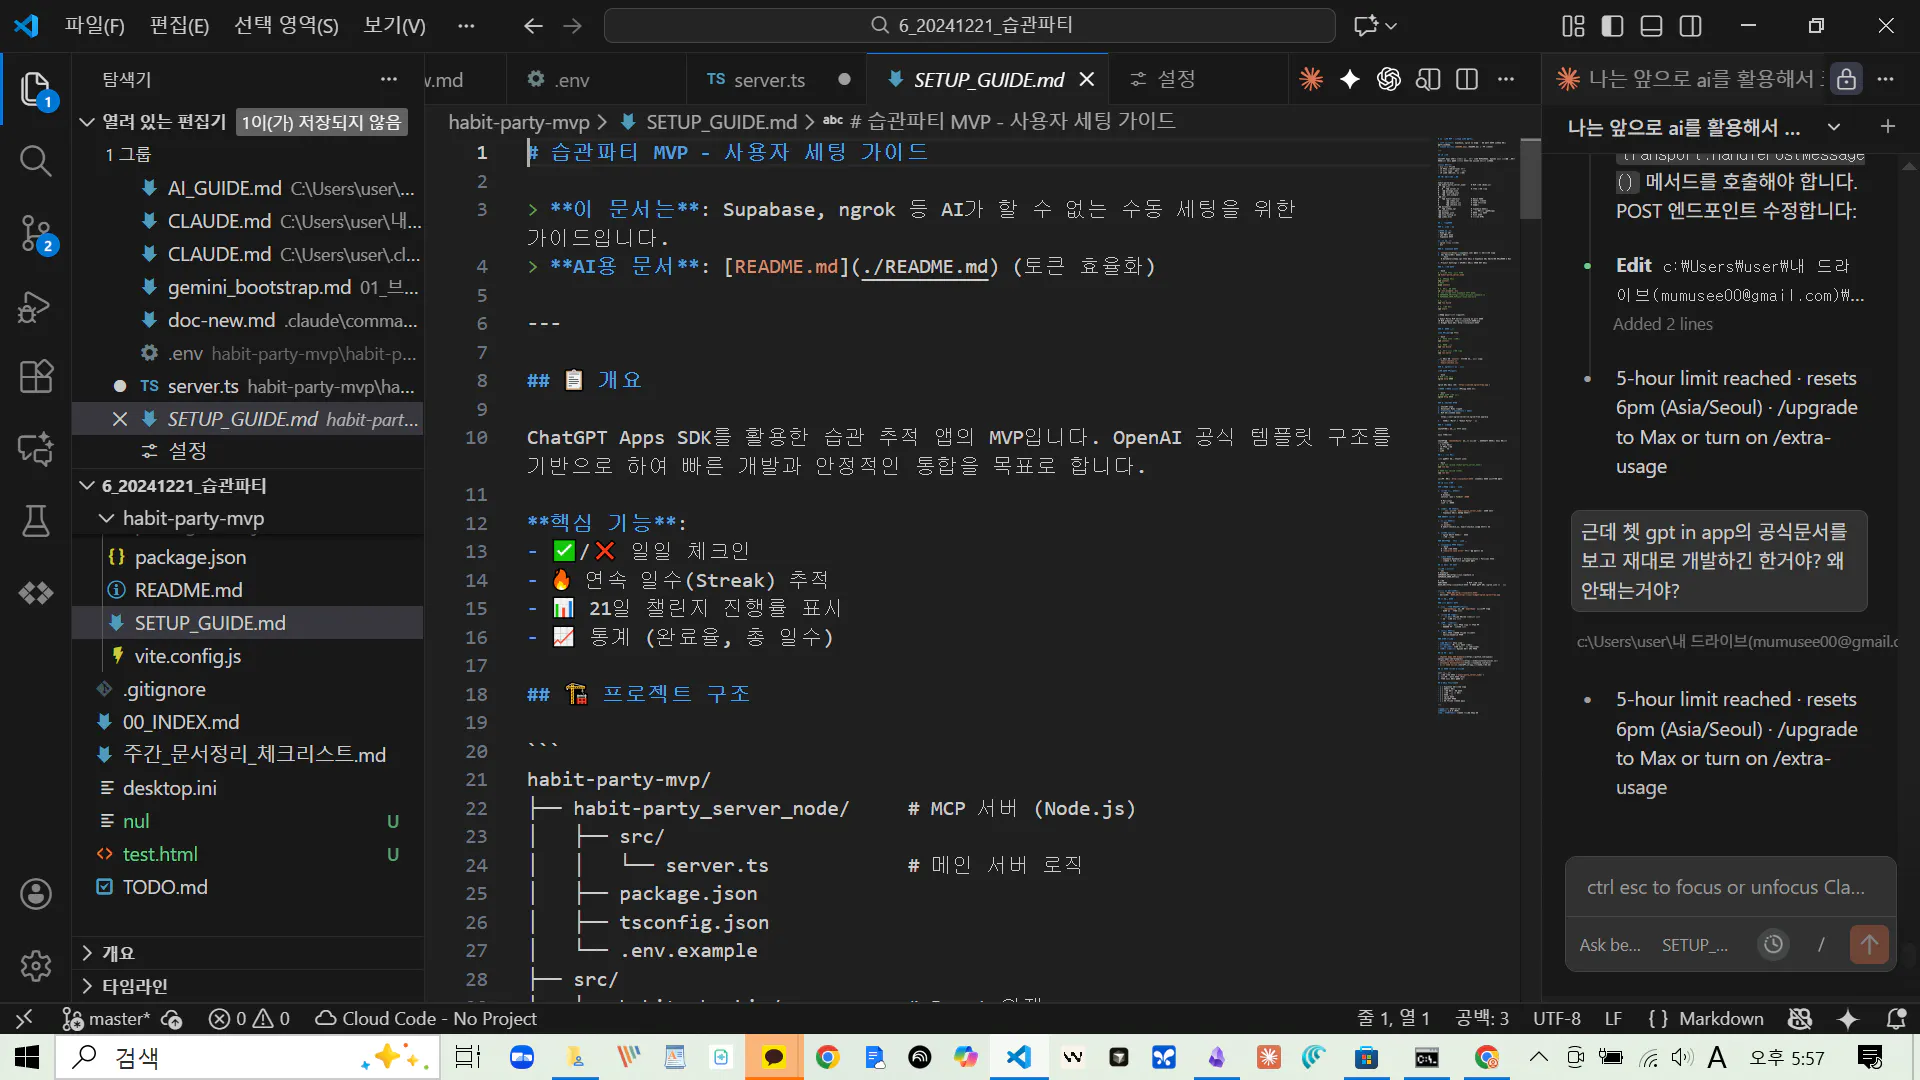Image resolution: width=1920 pixels, height=1080 pixels.
Task: Open markdown preview to the side
Action: click(1428, 79)
